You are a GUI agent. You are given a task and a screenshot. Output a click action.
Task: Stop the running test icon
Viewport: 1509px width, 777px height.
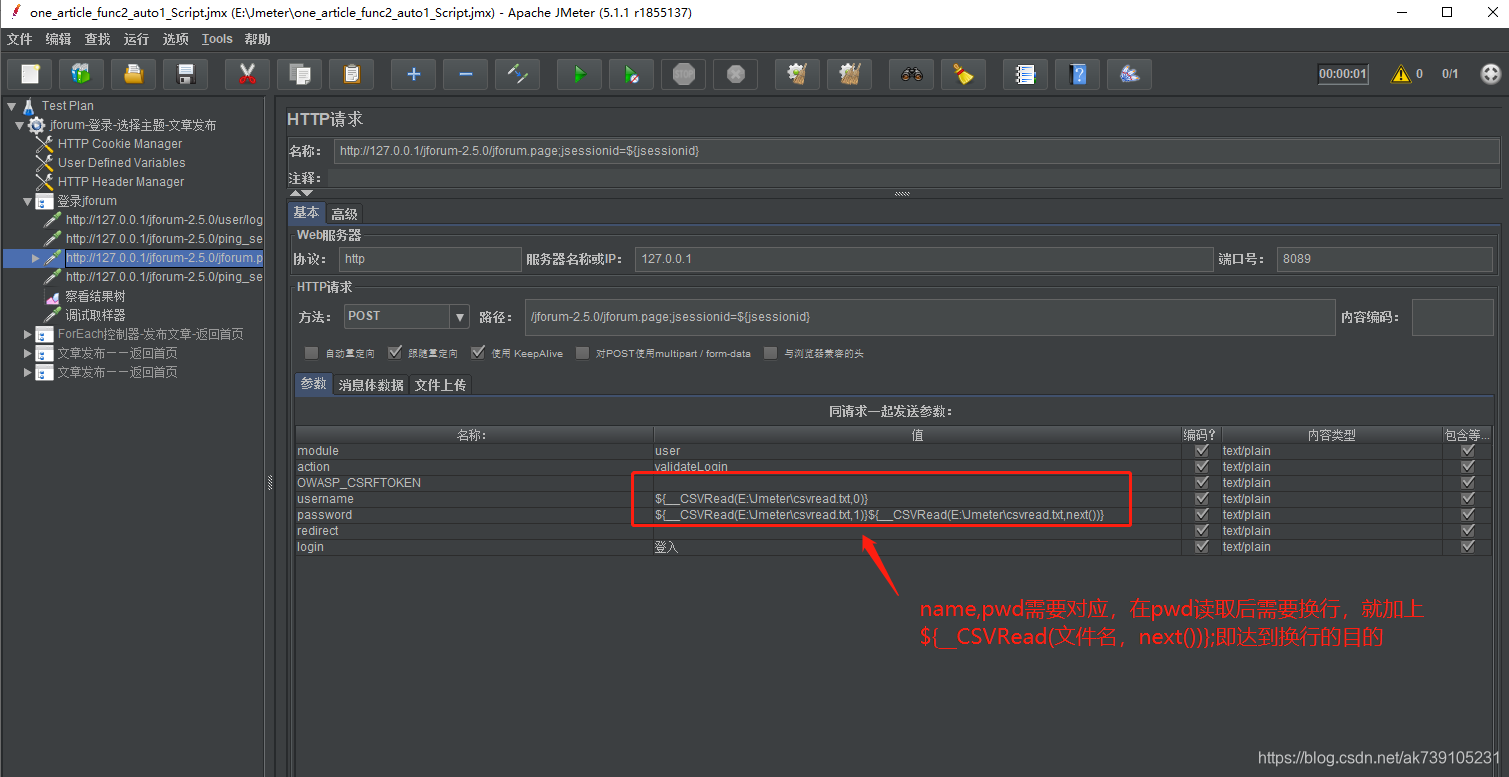click(683, 74)
